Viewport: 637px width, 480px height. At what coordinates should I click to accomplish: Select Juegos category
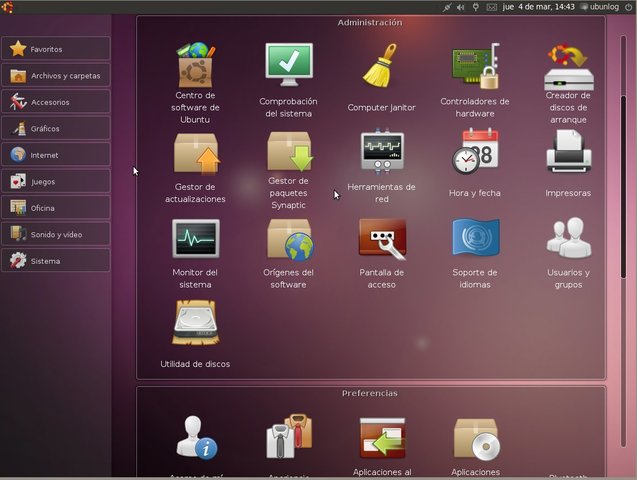(56, 181)
